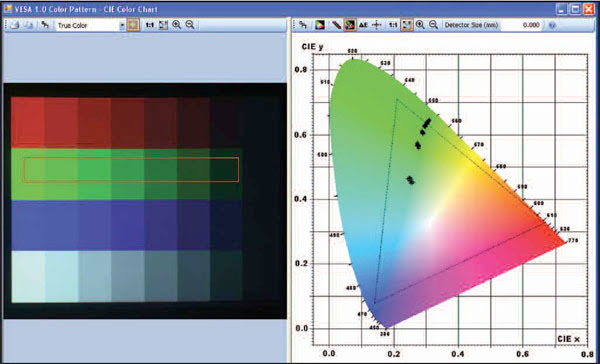Click the color gamut icon in the CIE toolbar
This screenshot has height=364, width=600.
tap(320, 25)
